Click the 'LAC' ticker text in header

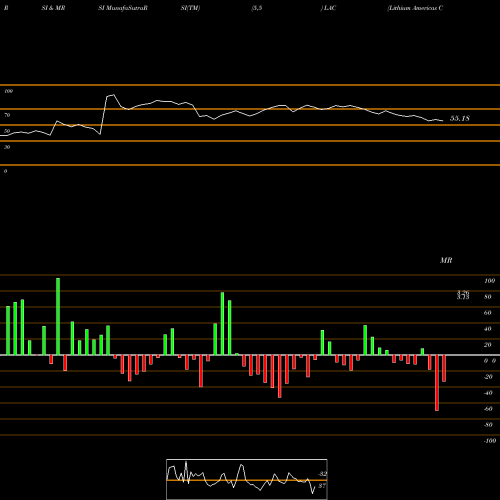click(330, 8)
